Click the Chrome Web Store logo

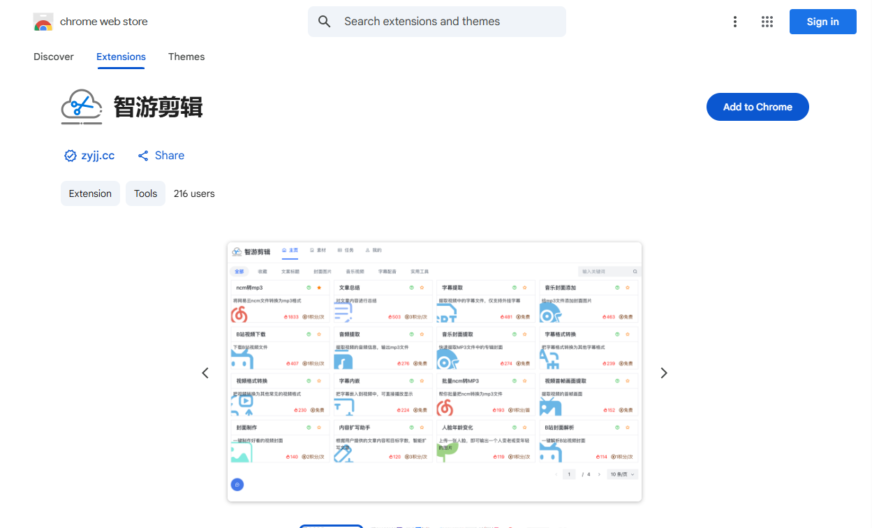pyautogui.click(x=43, y=22)
